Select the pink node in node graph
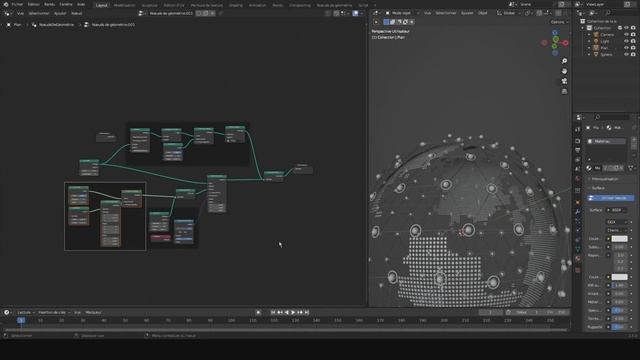This screenshot has height=360, width=640. [x=160, y=237]
